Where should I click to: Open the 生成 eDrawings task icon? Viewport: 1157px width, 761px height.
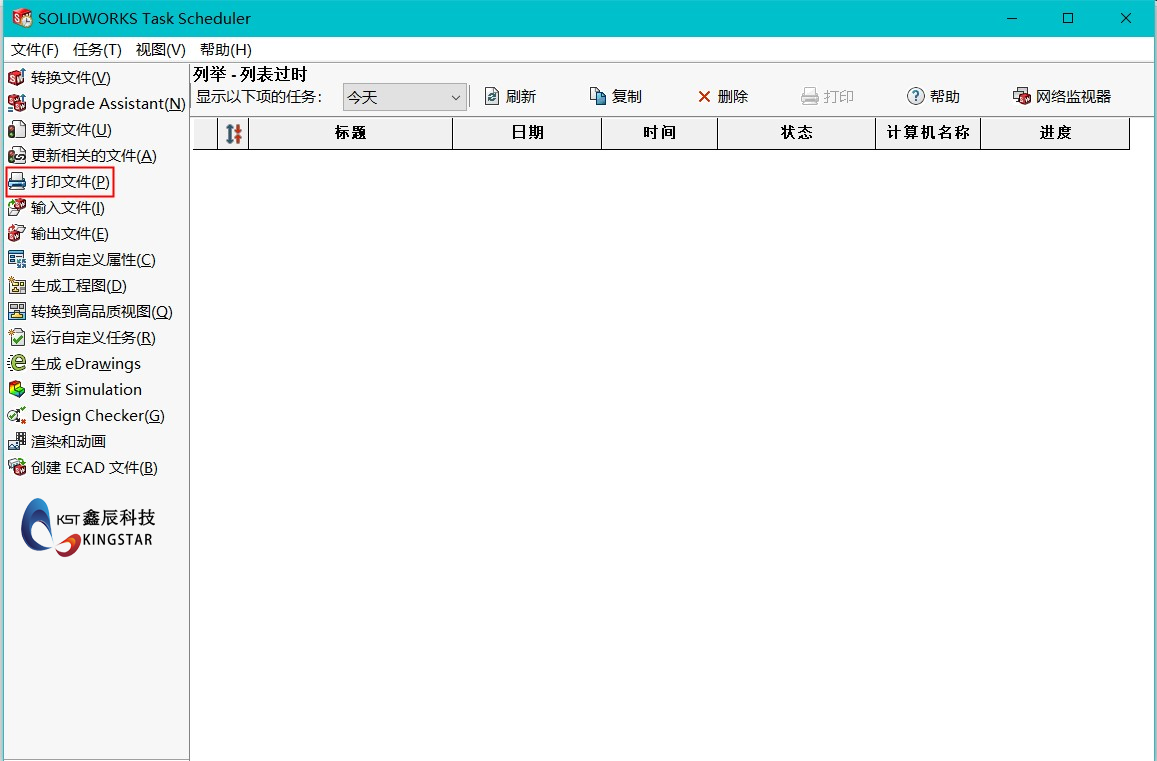(x=16, y=364)
